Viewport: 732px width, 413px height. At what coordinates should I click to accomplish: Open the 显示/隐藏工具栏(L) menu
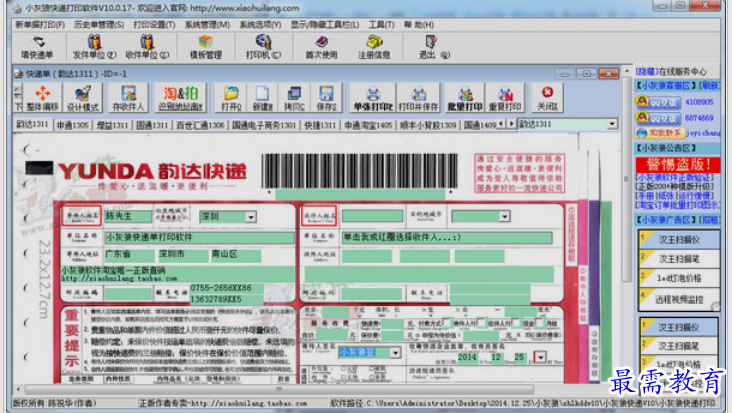point(324,25)
